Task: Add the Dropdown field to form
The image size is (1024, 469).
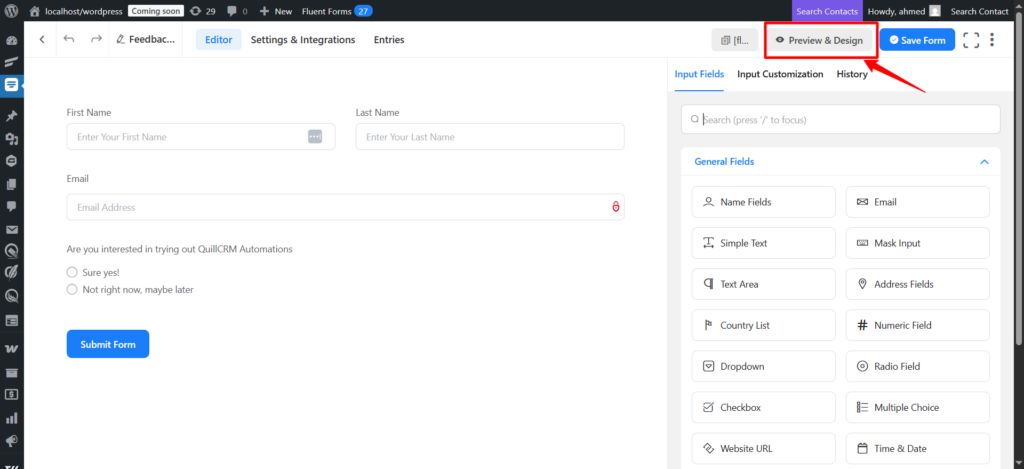Action: 763,366
